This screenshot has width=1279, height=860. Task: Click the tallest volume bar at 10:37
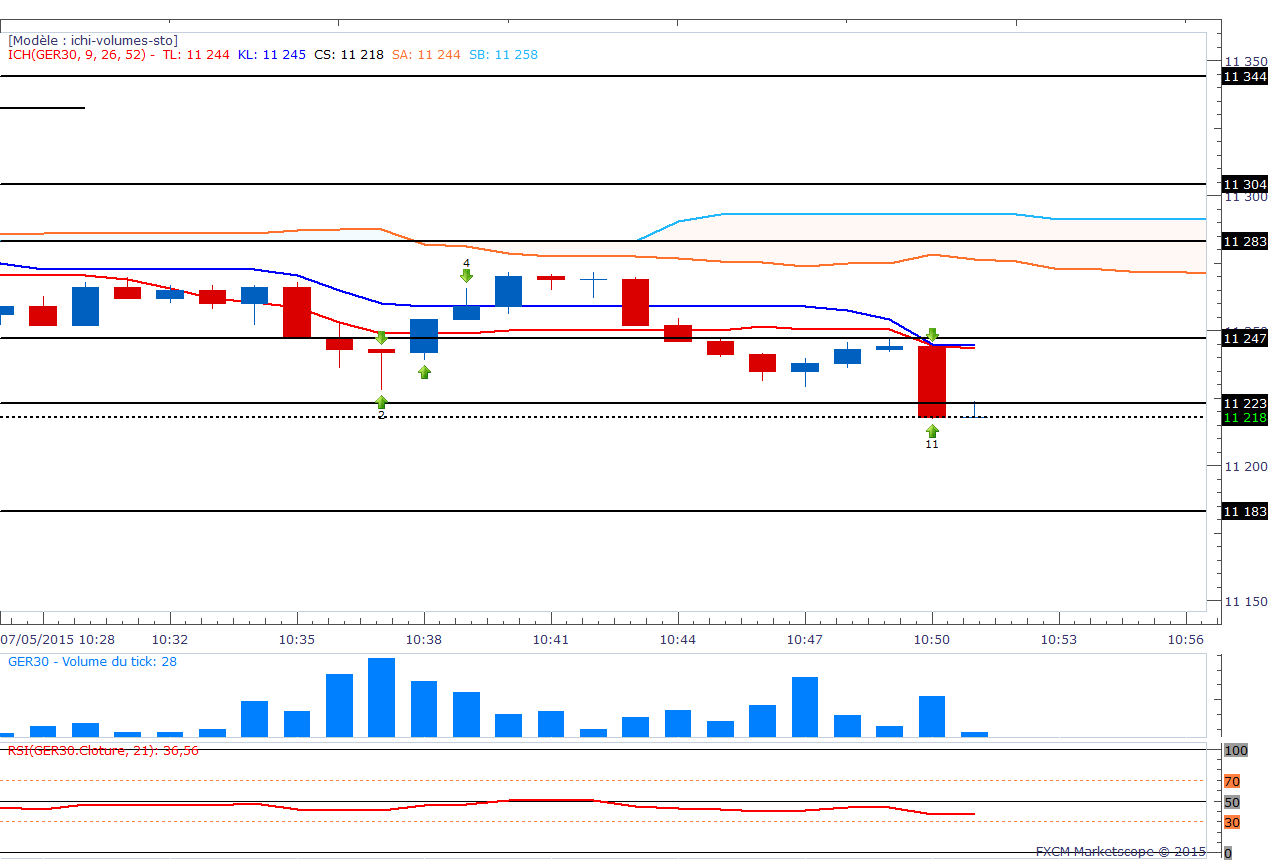pos(381,697)
